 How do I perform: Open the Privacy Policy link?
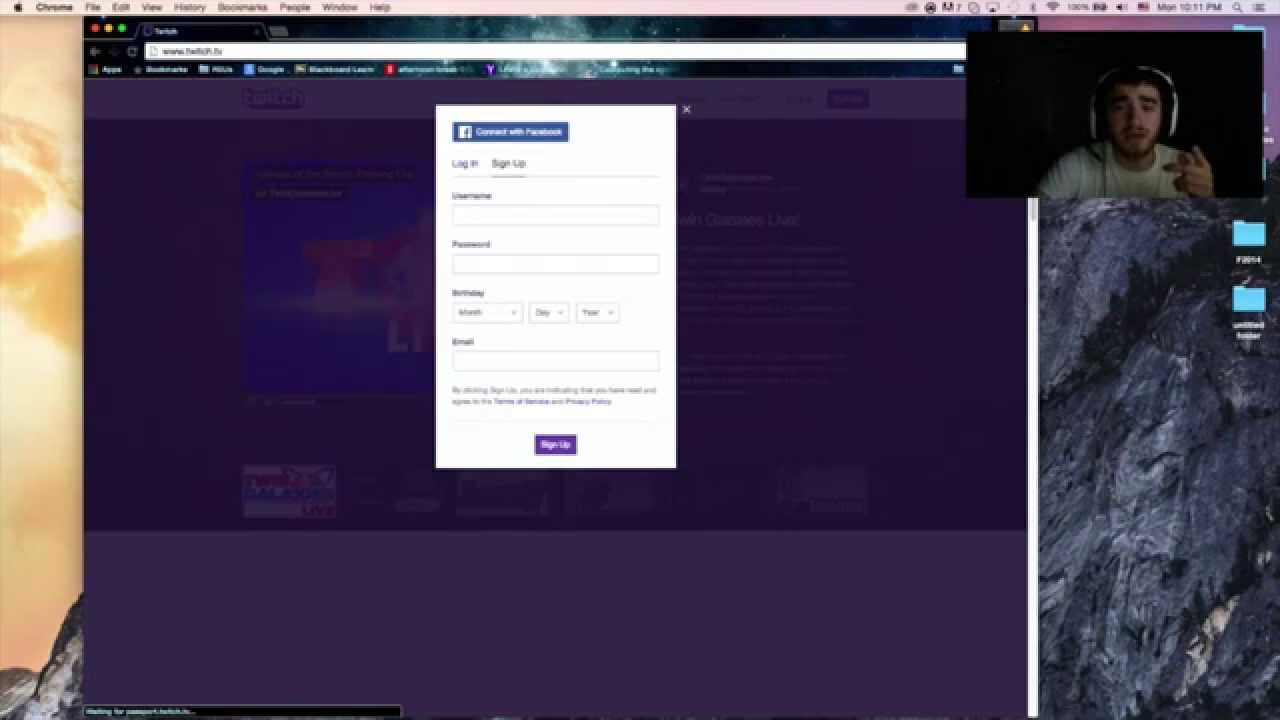point(588,401)
